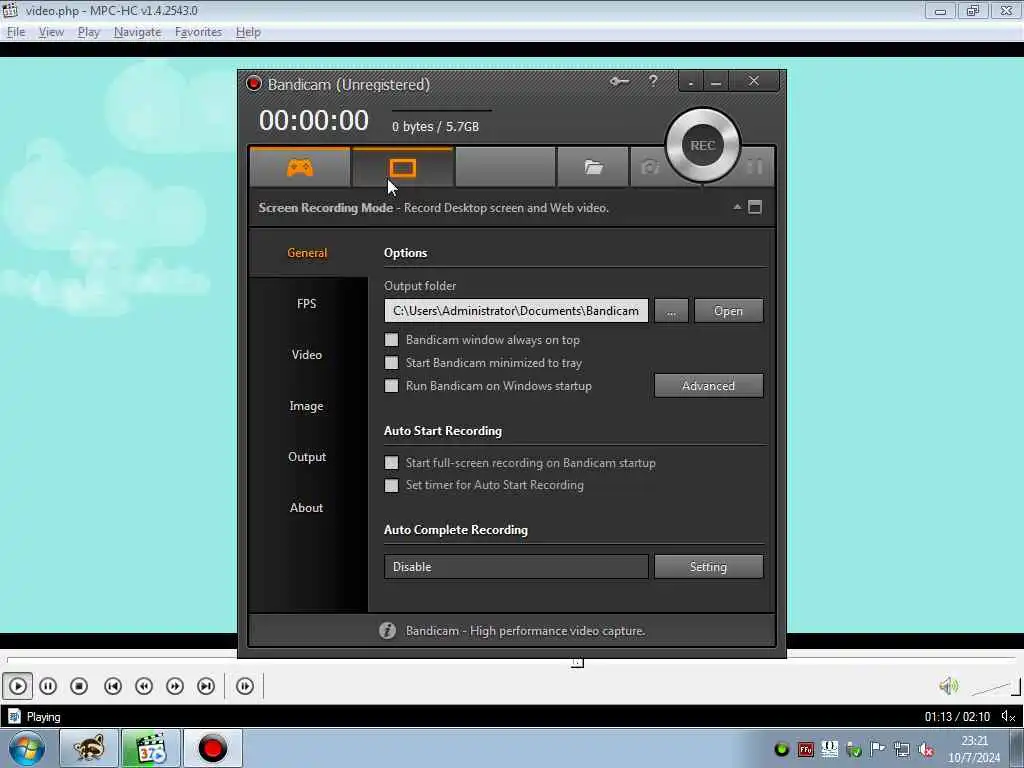Viewport: 1024px width, 768px height.
Task: Click the 'Playing' status text
Action: click(x=43, y=717)
